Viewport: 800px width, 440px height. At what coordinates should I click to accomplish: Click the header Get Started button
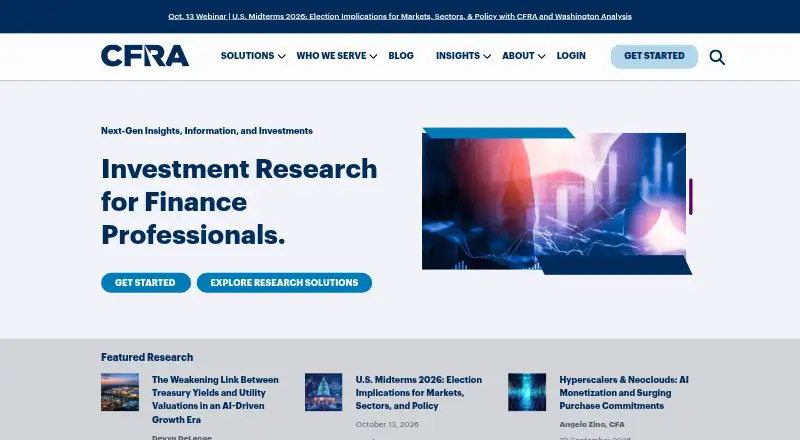point(654,56)
